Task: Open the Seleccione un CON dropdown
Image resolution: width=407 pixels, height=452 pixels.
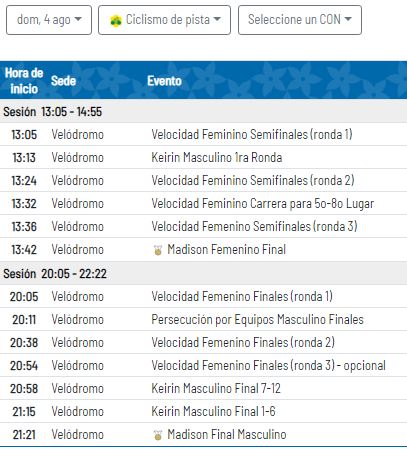Action: [x=300, y=20]
